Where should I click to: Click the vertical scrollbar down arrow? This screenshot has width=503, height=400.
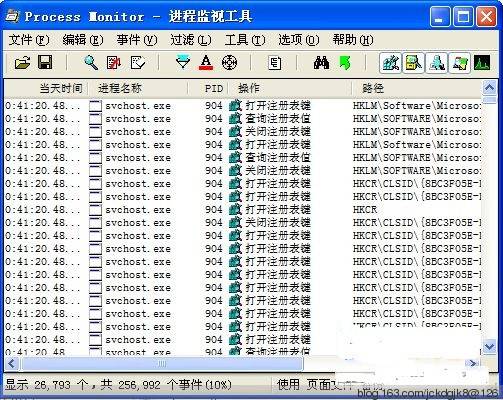point(489,347)
